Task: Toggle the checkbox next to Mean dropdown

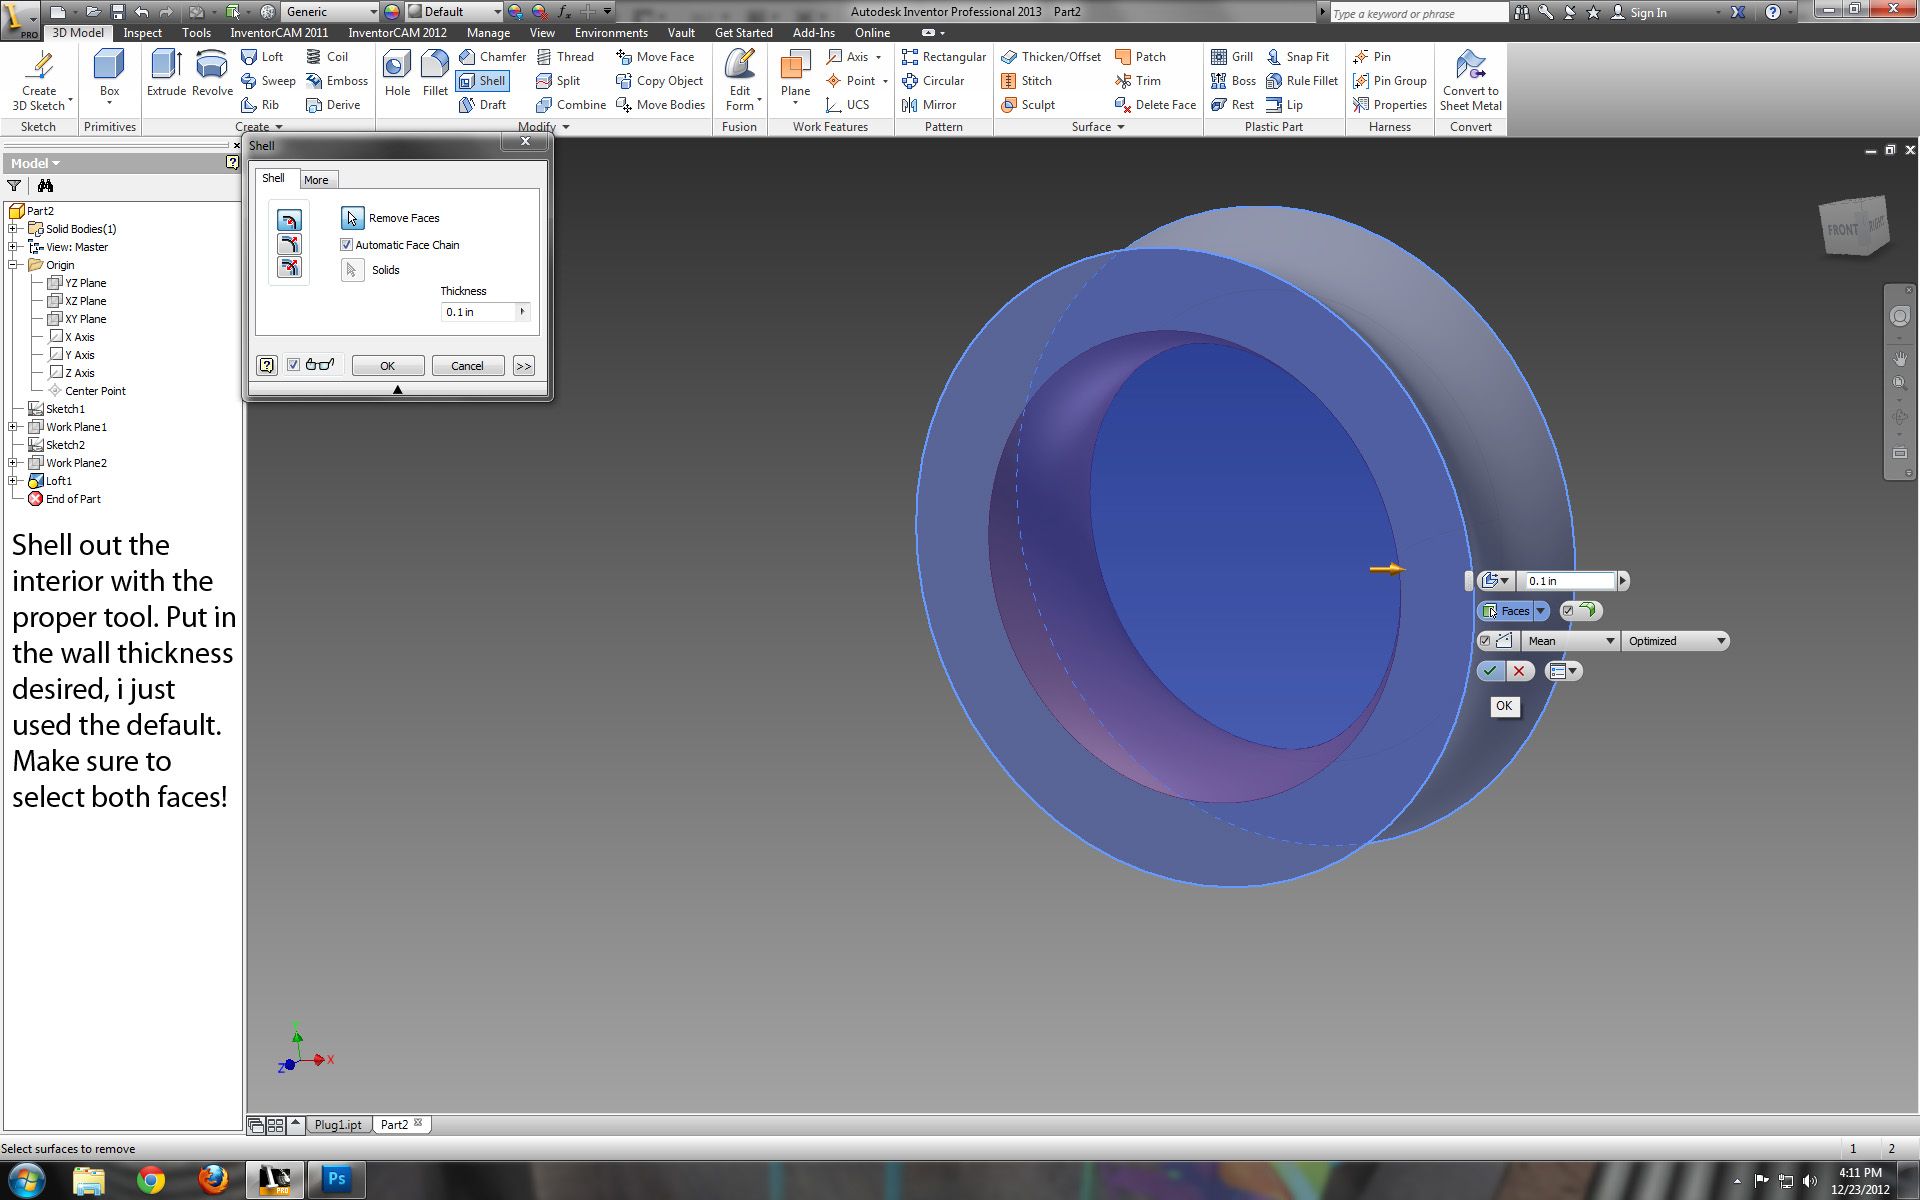Action: 1485,641
